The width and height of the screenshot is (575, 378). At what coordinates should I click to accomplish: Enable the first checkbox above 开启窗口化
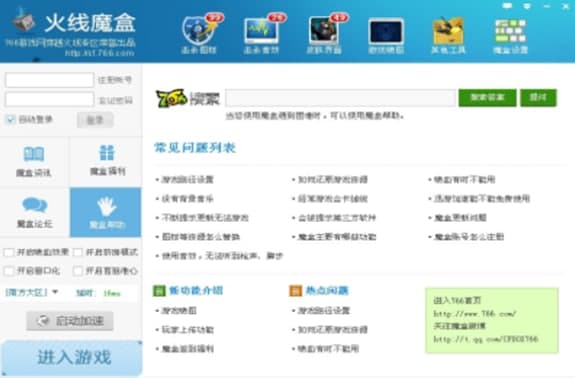point(8,252)
